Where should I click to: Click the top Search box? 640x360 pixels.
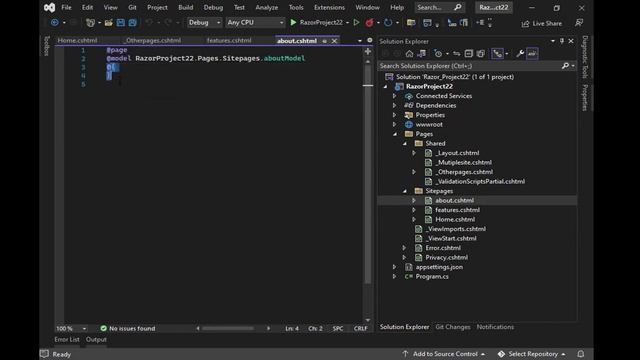[x=439, y=7]
